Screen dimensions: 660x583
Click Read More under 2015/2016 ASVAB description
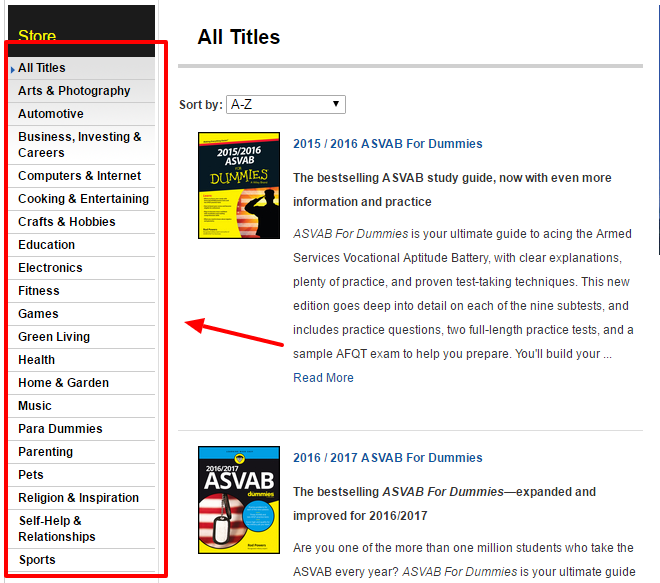coord(323,378)
